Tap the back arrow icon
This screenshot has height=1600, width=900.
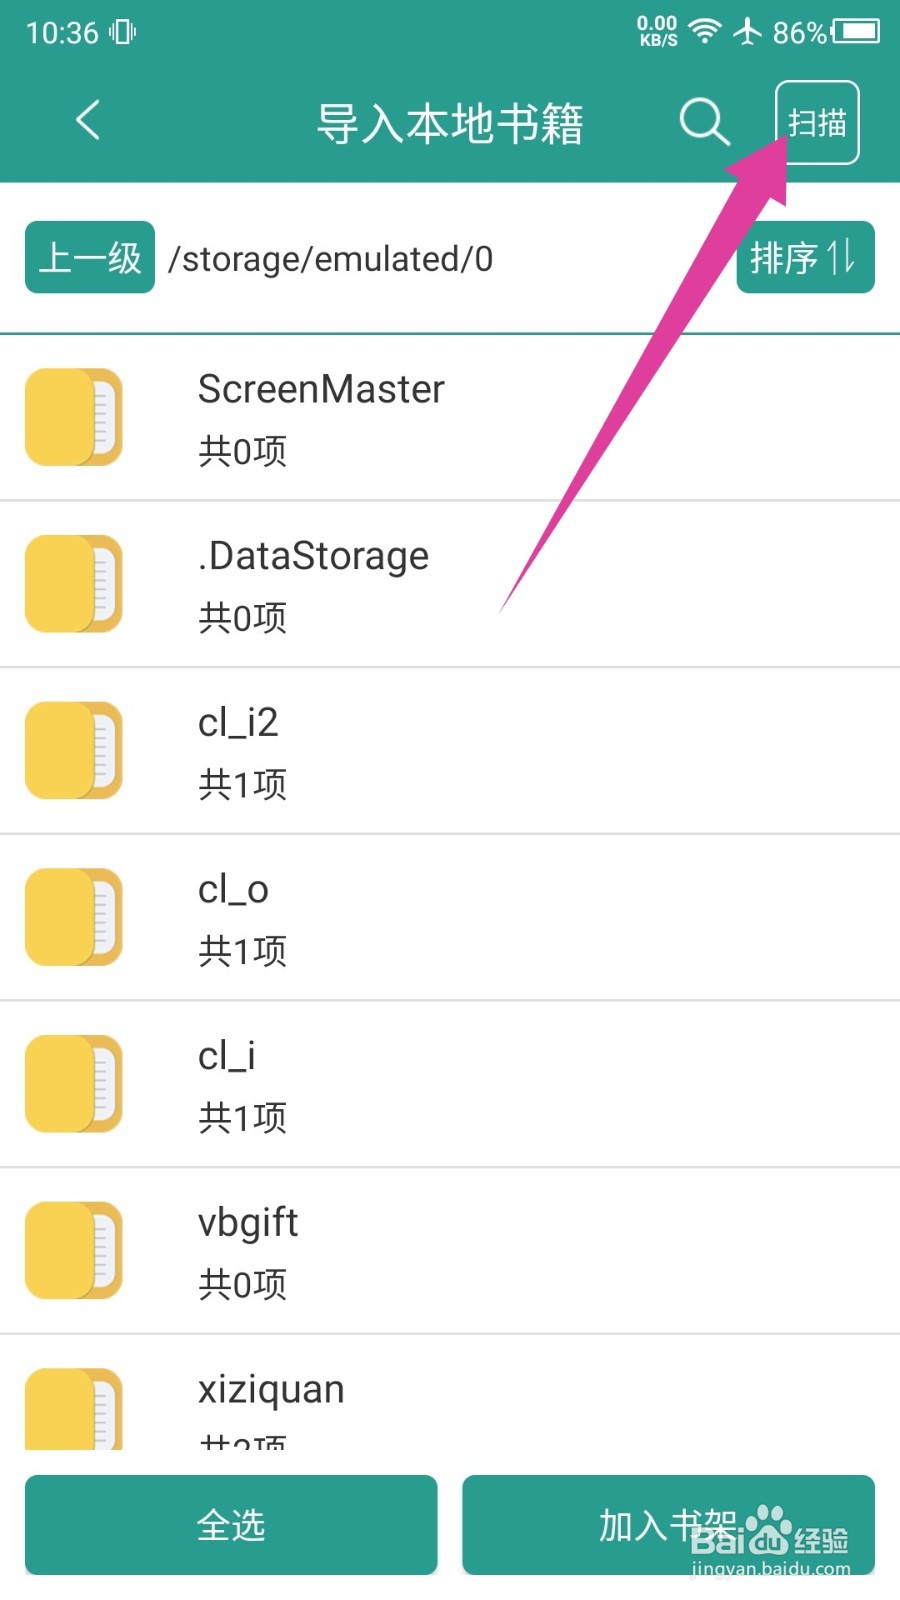(88, 121)
